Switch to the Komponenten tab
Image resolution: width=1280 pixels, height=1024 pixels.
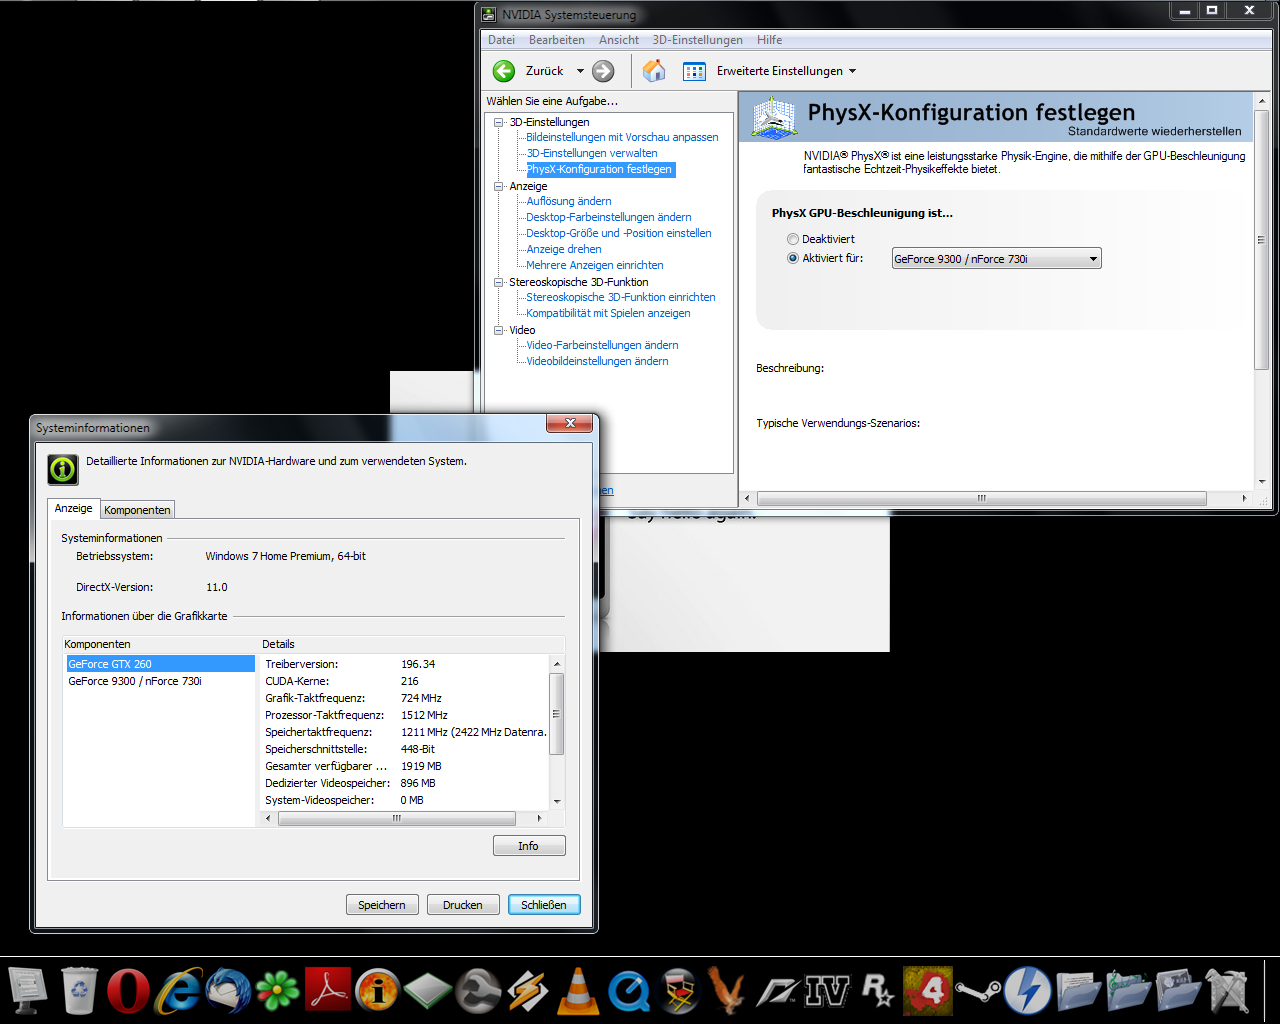click(x=137, y=510)
